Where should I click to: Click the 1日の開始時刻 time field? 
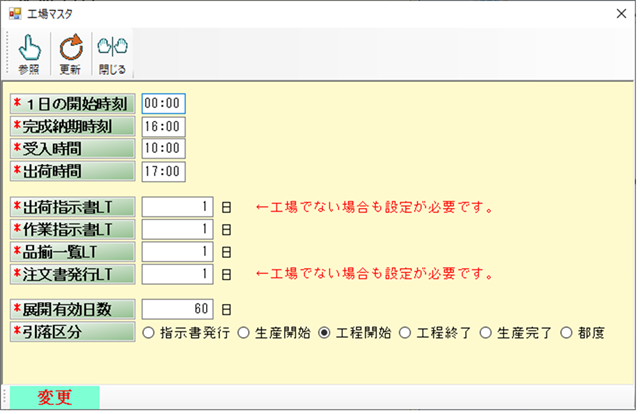point(163,103)
